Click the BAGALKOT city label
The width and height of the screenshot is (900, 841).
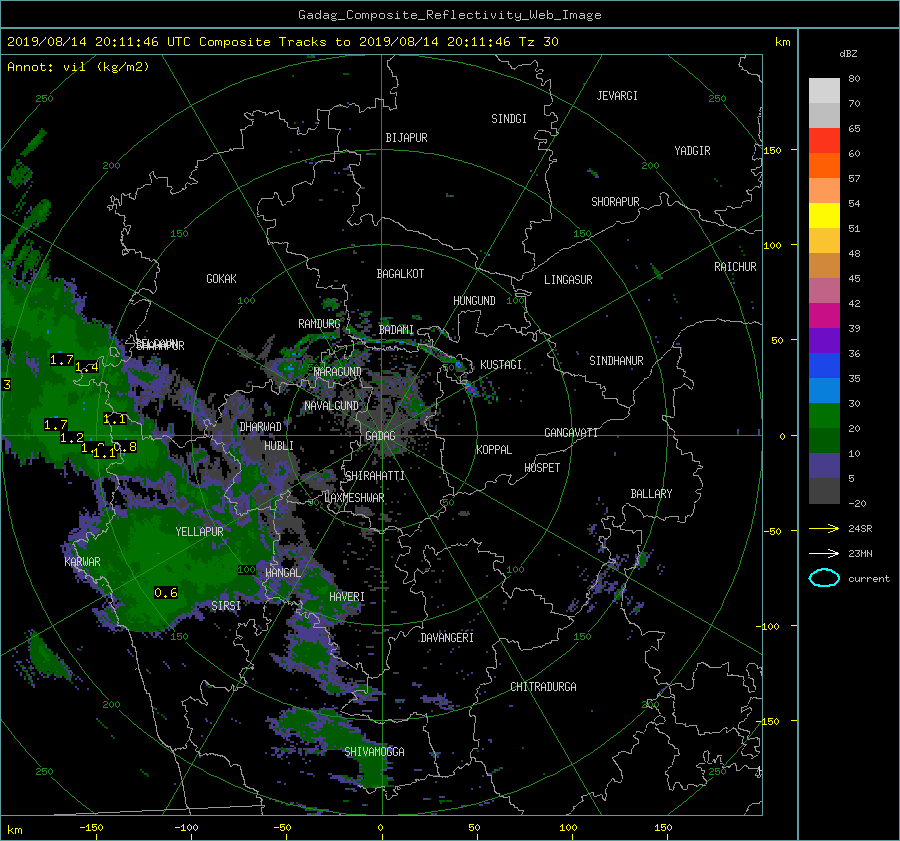click(x=400, y=274)
